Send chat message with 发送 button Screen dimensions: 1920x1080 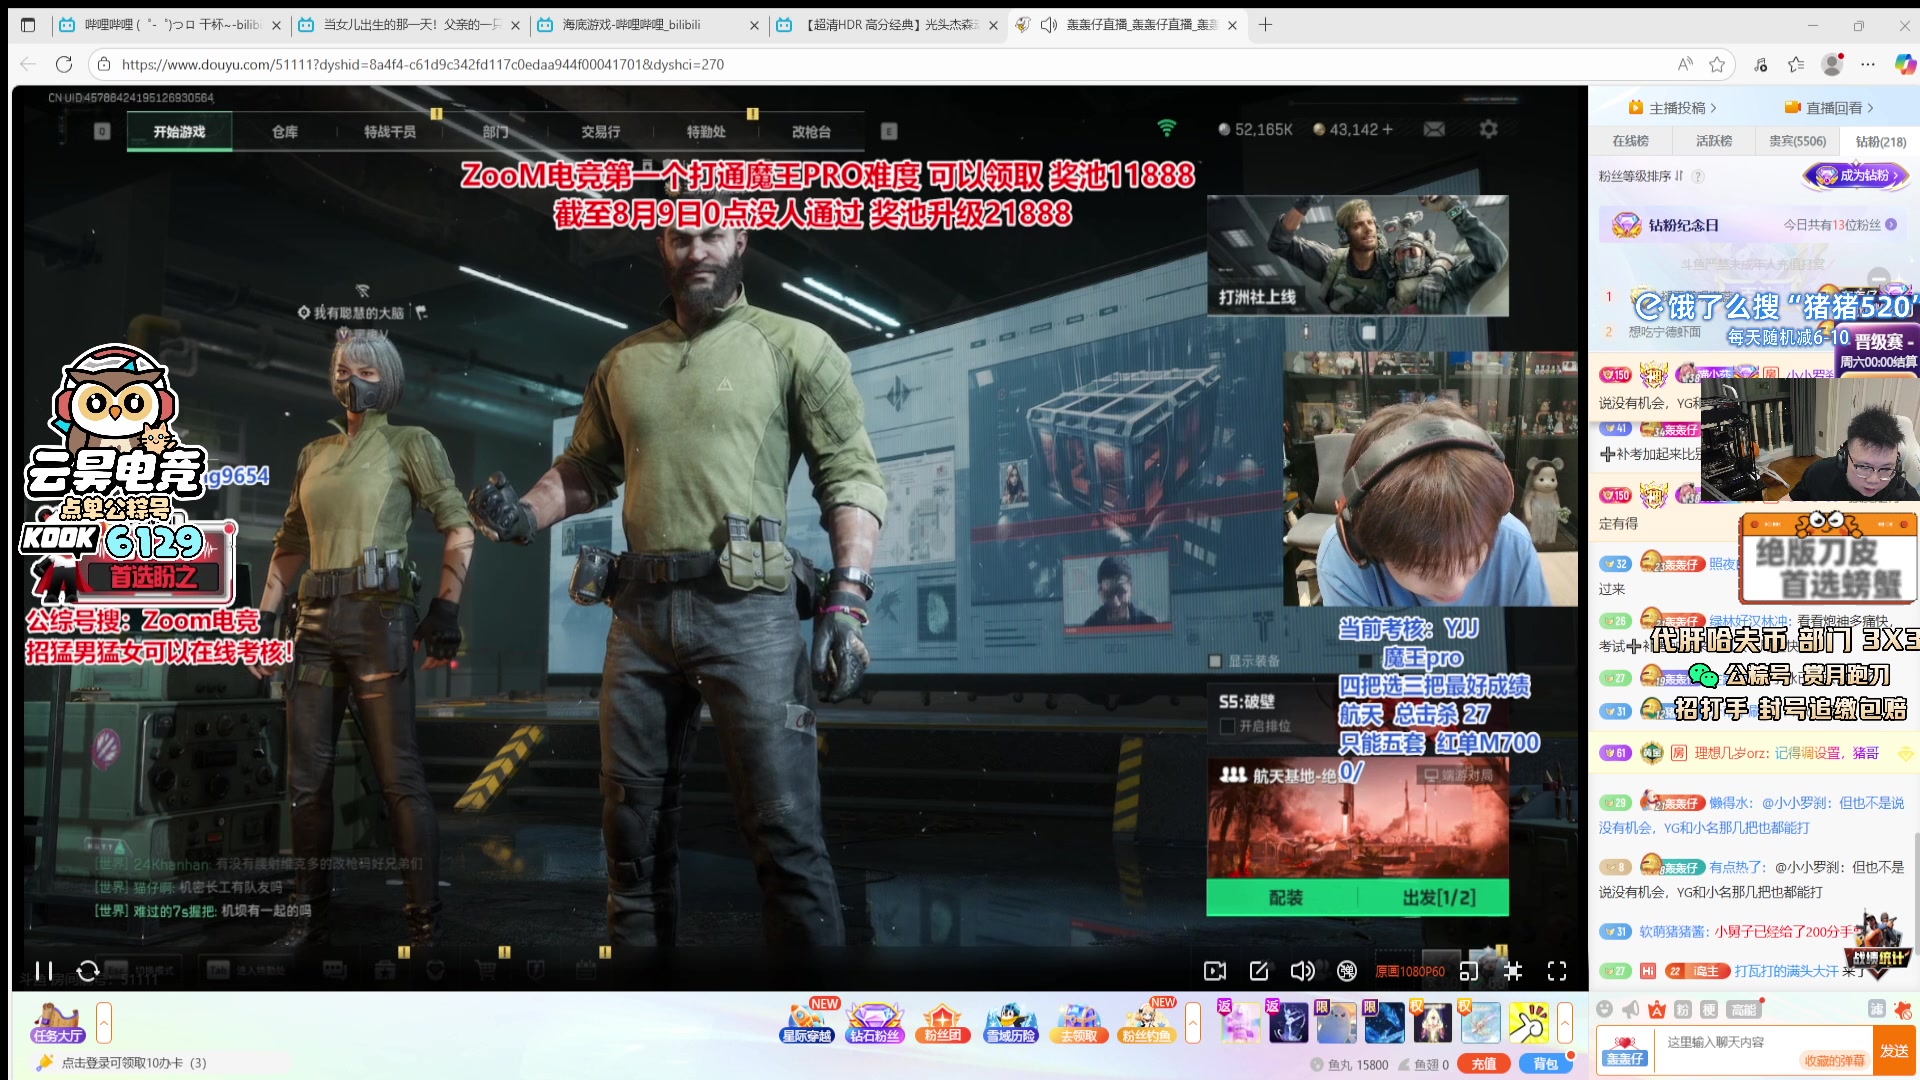tap(1894, 1051)
